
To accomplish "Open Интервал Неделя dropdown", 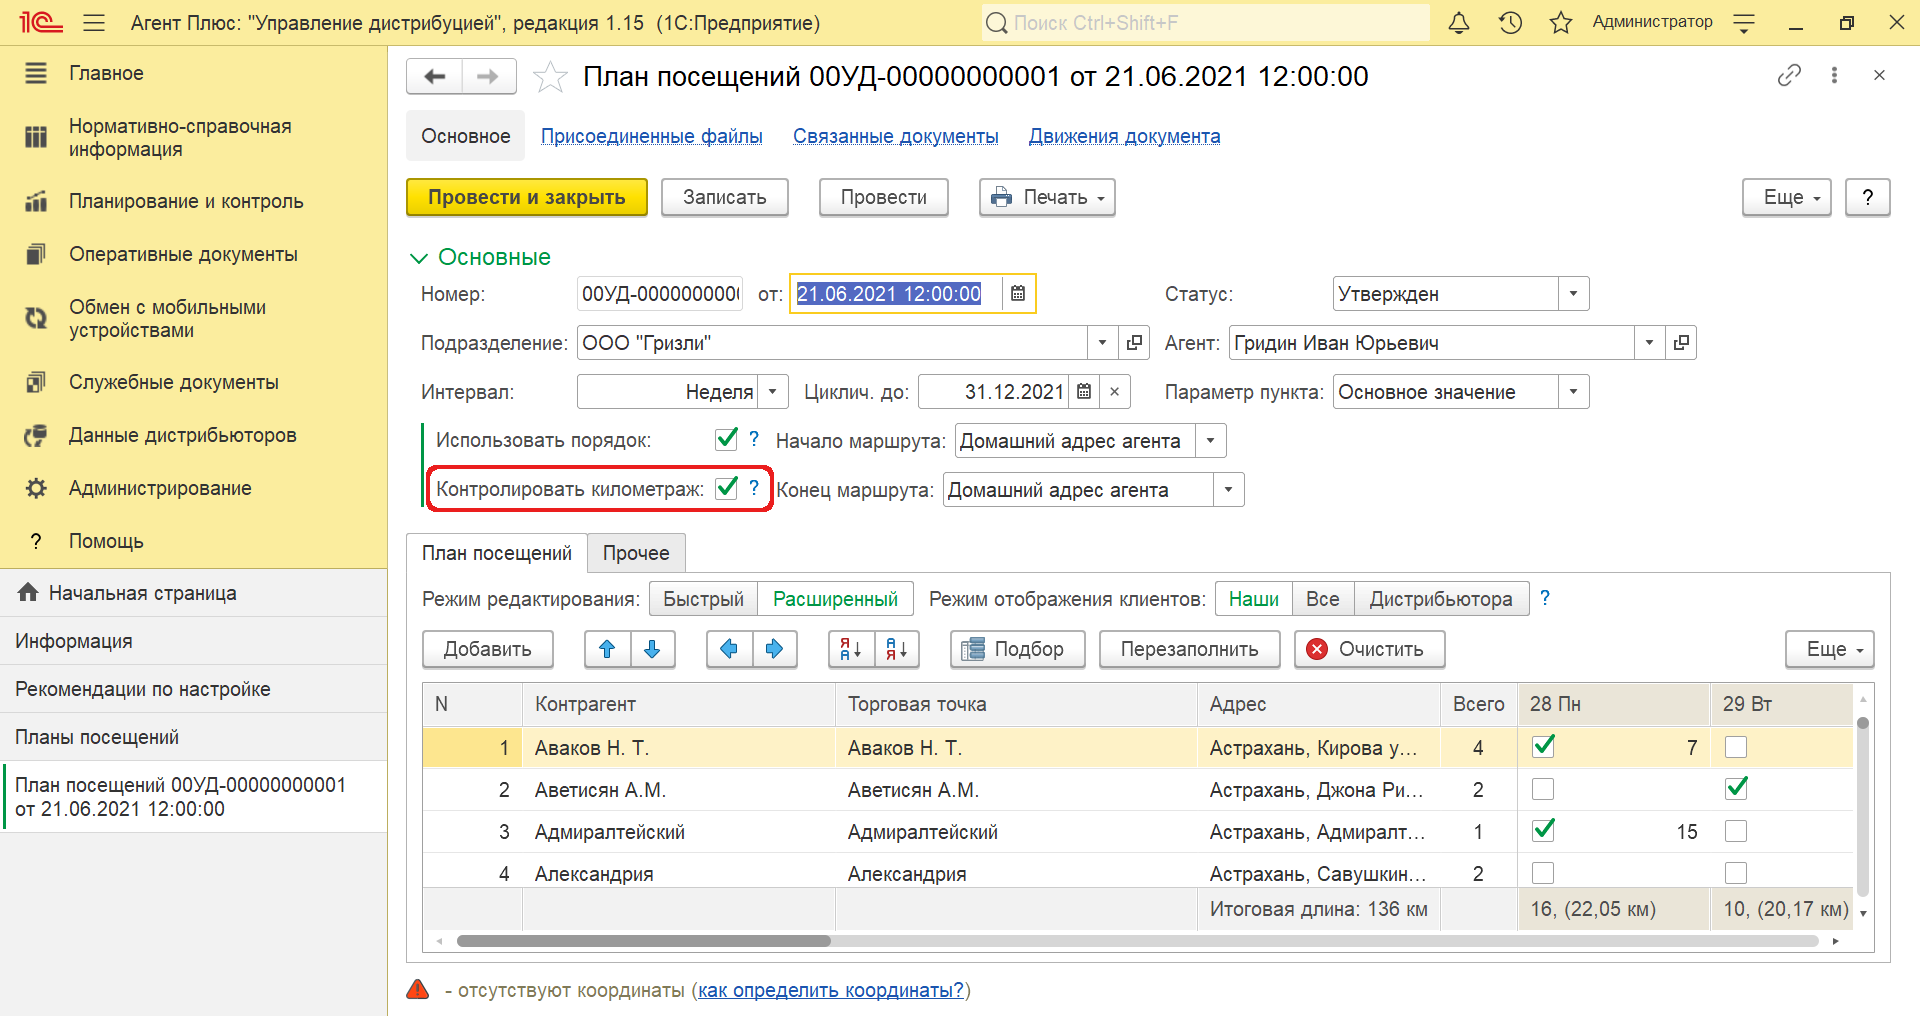I will (x=772, y=391).
